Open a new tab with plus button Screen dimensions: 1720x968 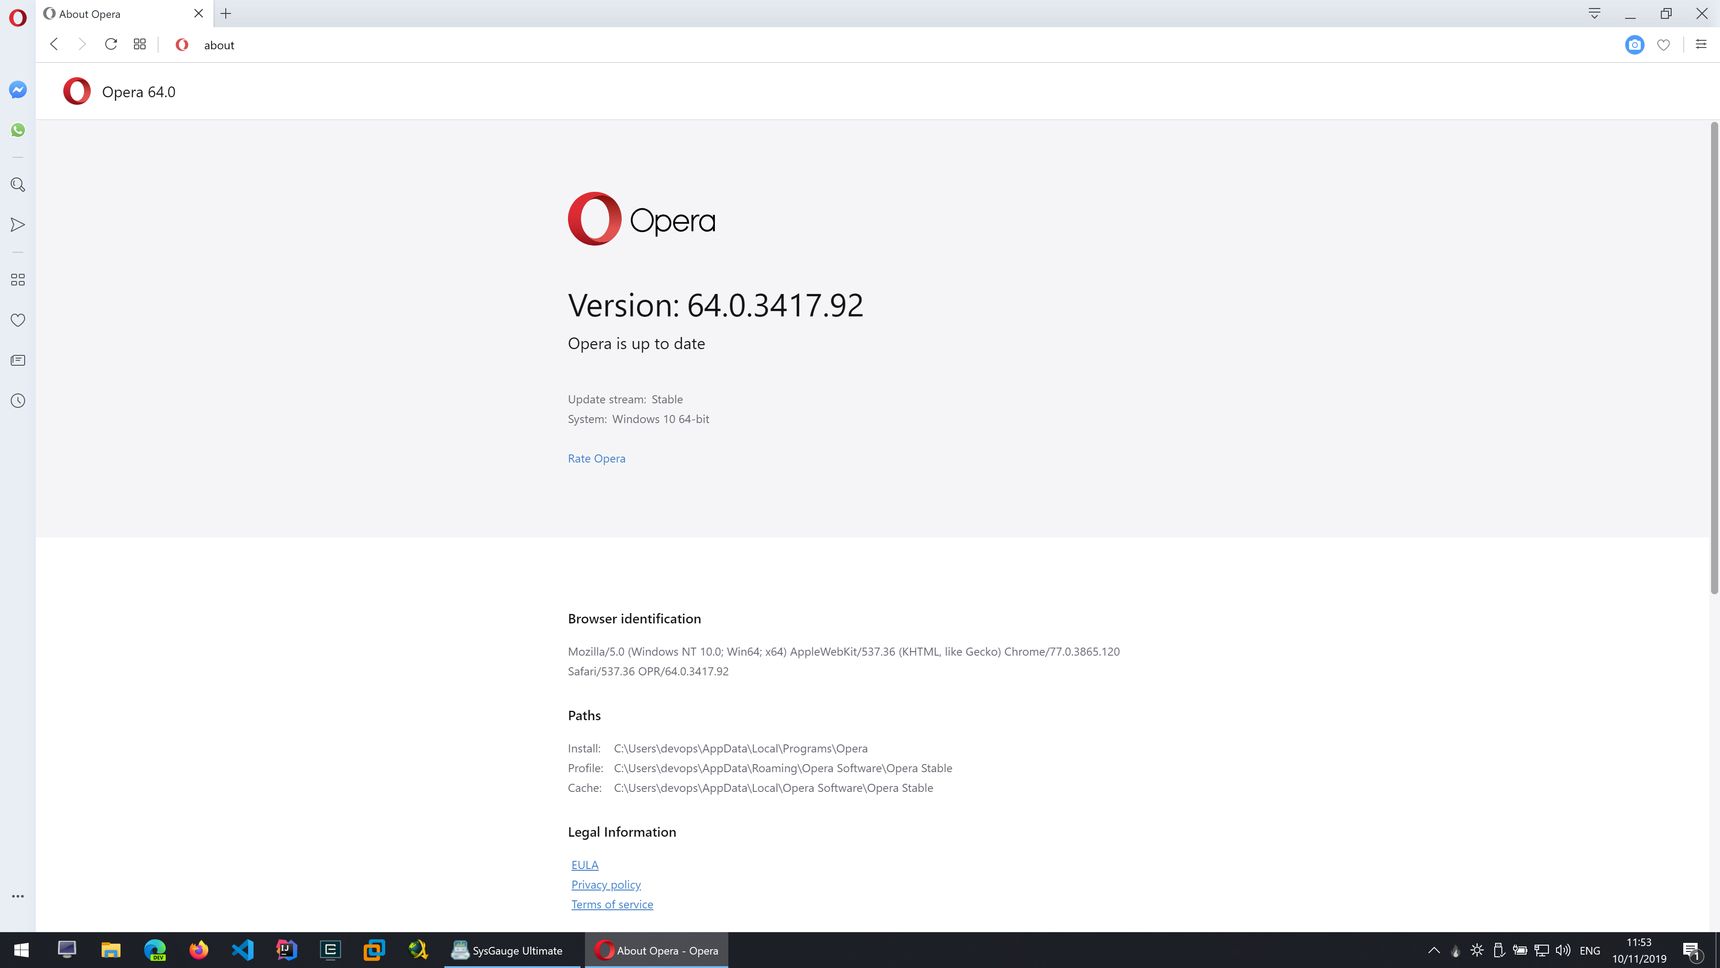[x=226, y=13]
